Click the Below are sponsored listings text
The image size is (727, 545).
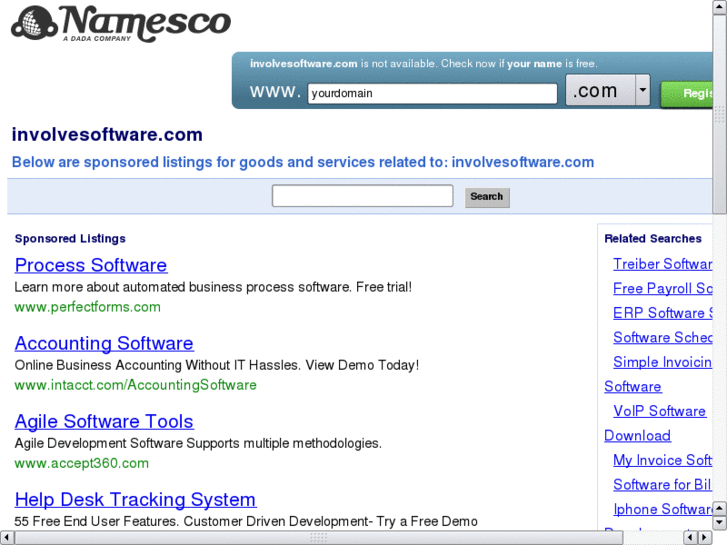[x=303, y=162]
